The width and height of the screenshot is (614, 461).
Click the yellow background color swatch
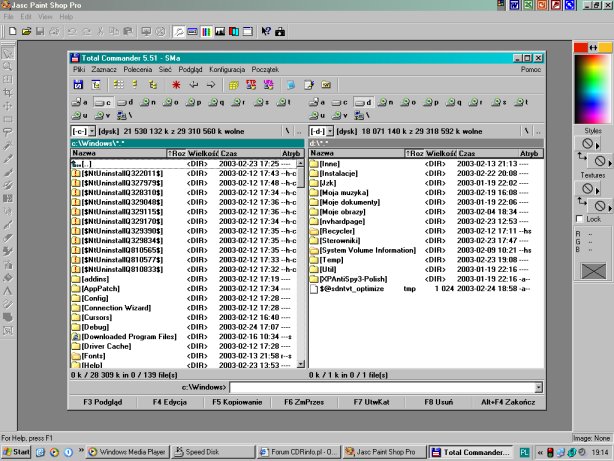[605, 47]
